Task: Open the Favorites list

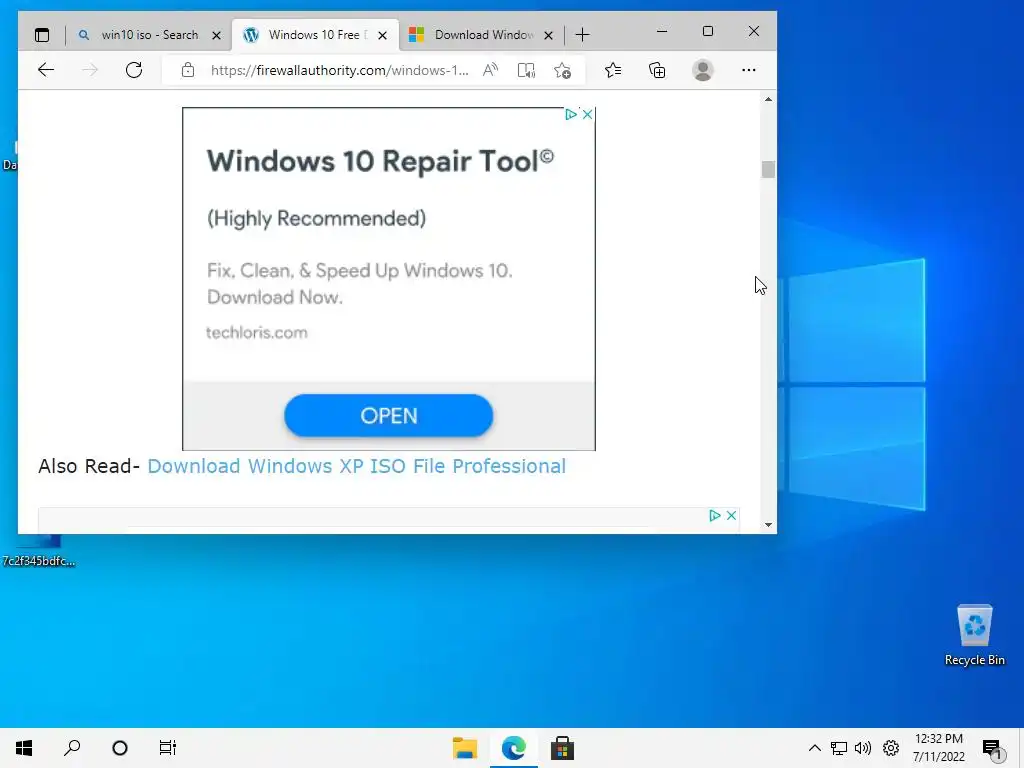Action: click(x=613, y=70)
